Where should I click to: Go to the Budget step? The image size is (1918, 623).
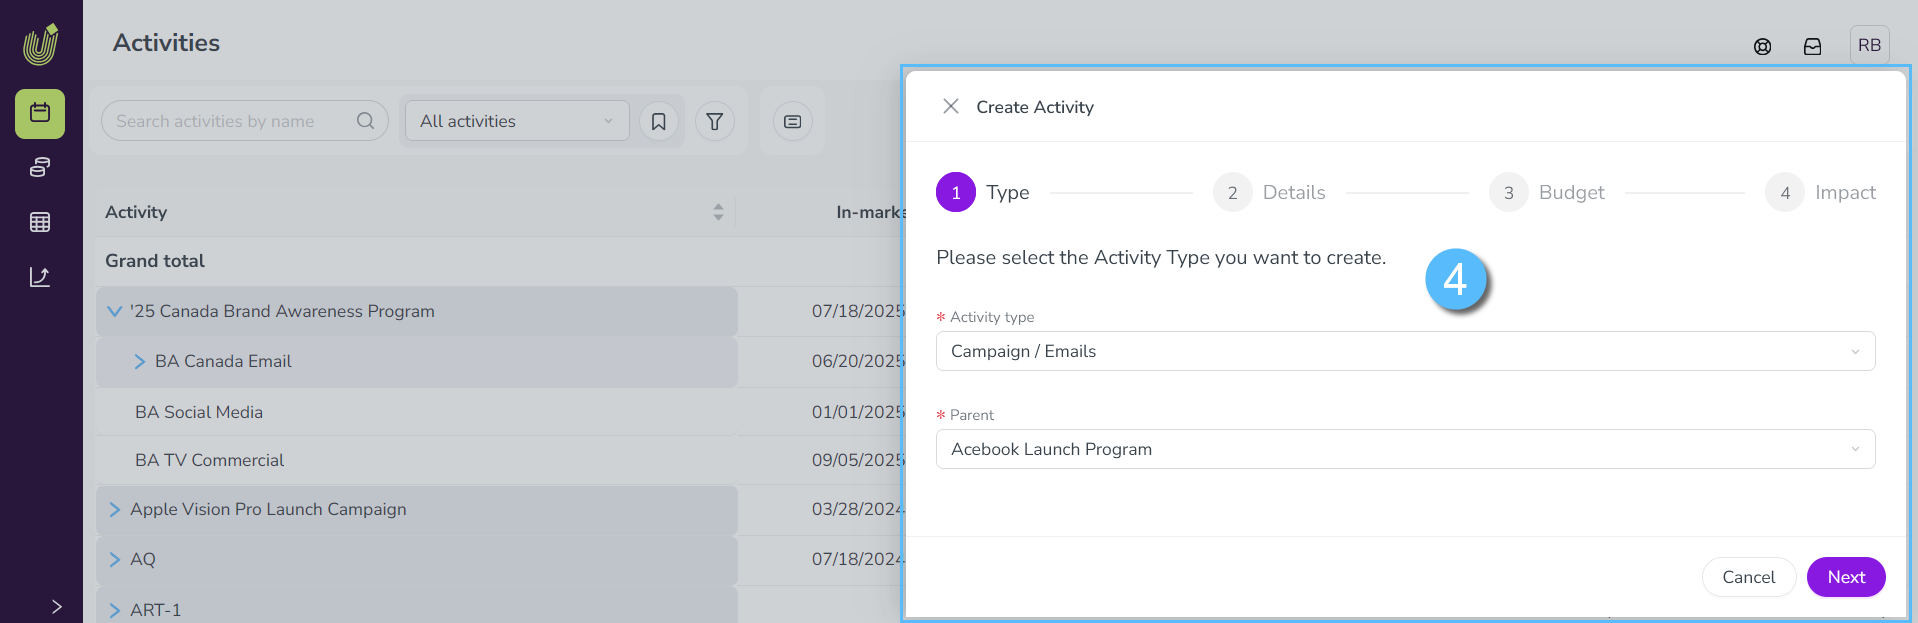[x=1547, y=192]
